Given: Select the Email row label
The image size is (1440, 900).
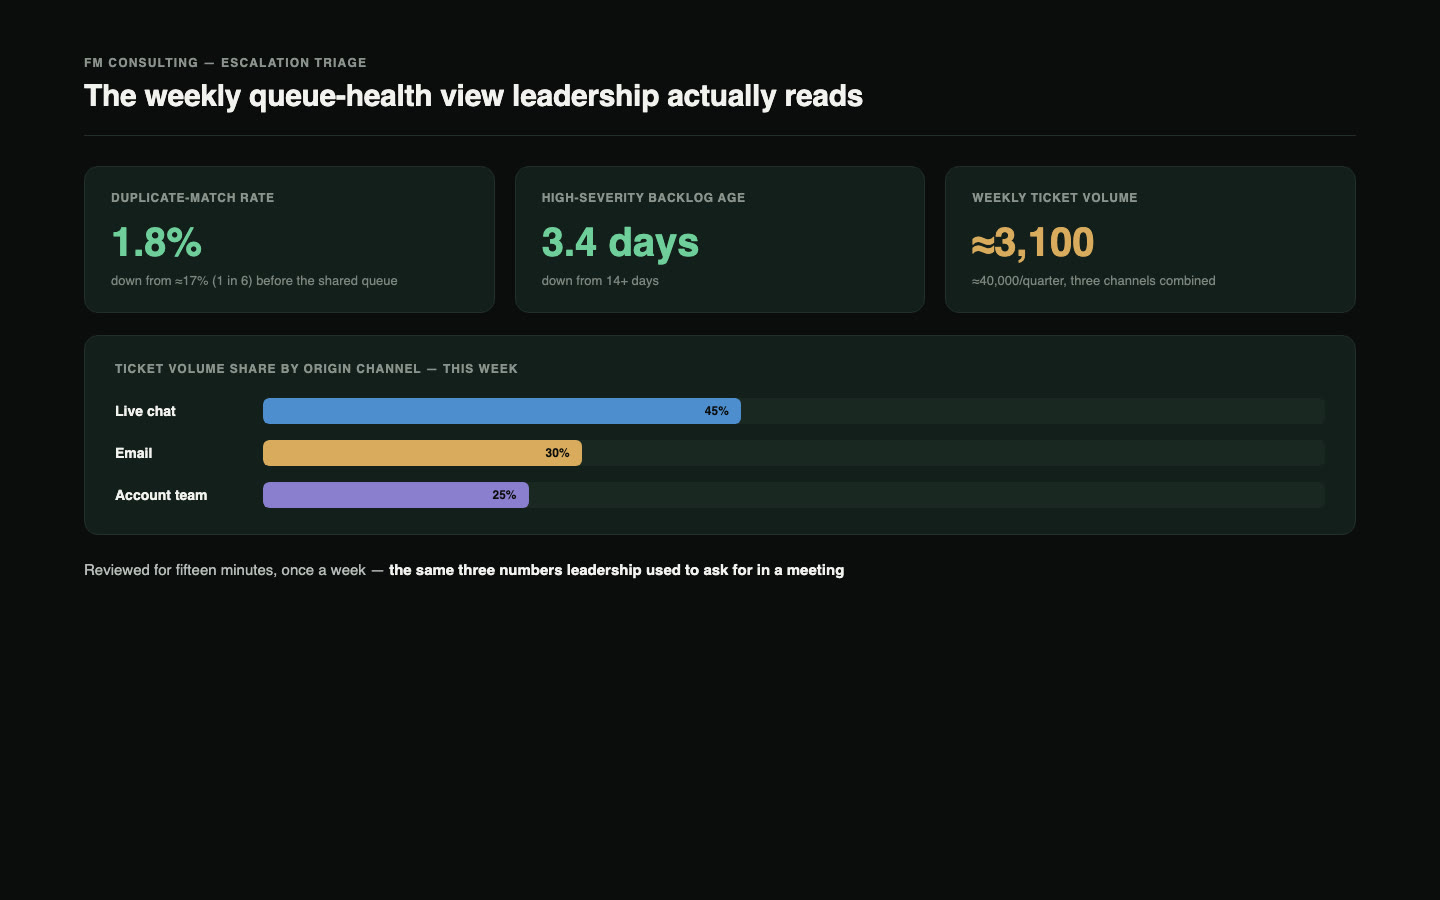Looking at the screenshot, I should tap(133, 453).
